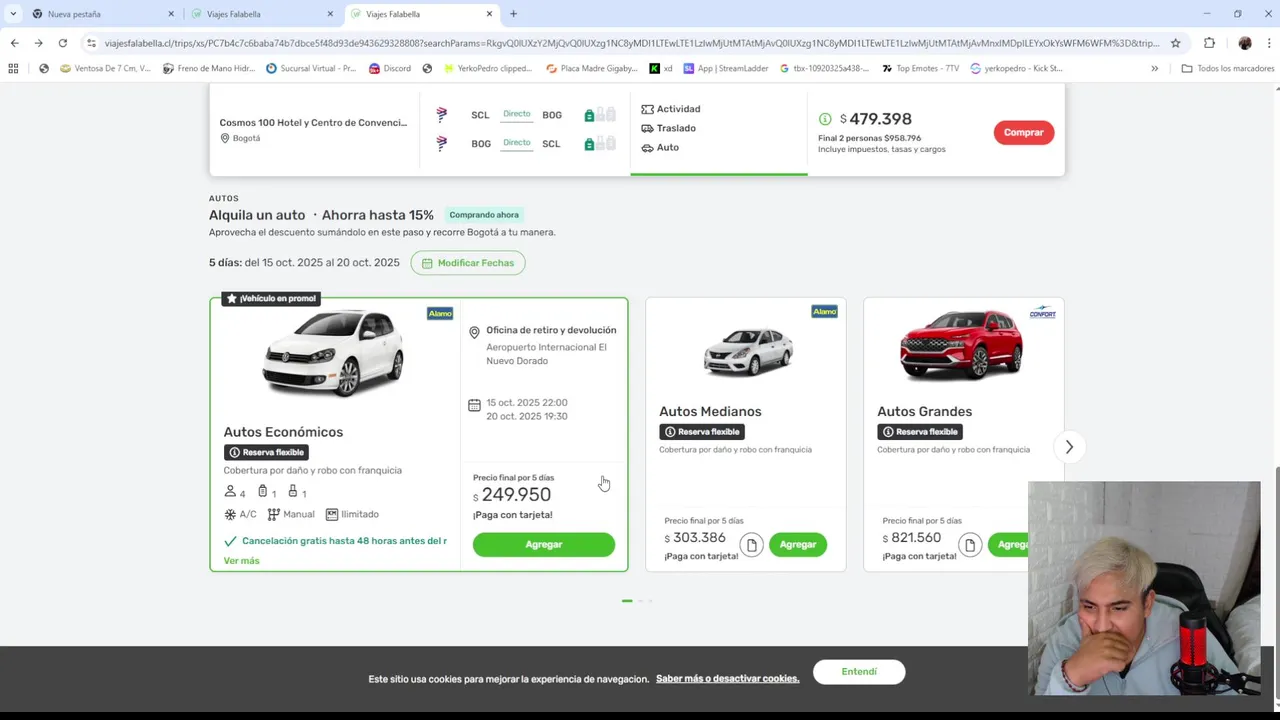Click the red SUV image

point(961,345)
